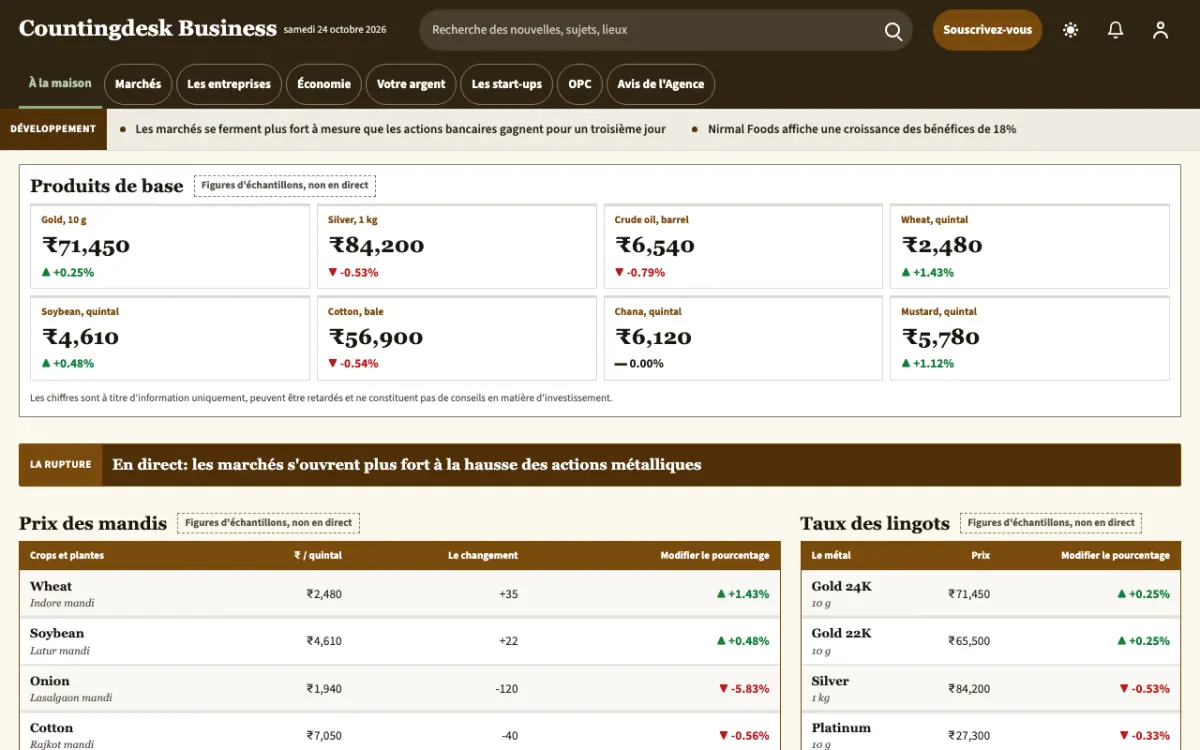Sort bullion table by Le métal header
This screenshot has height=750, width=1200.
(x=831, y=556)
